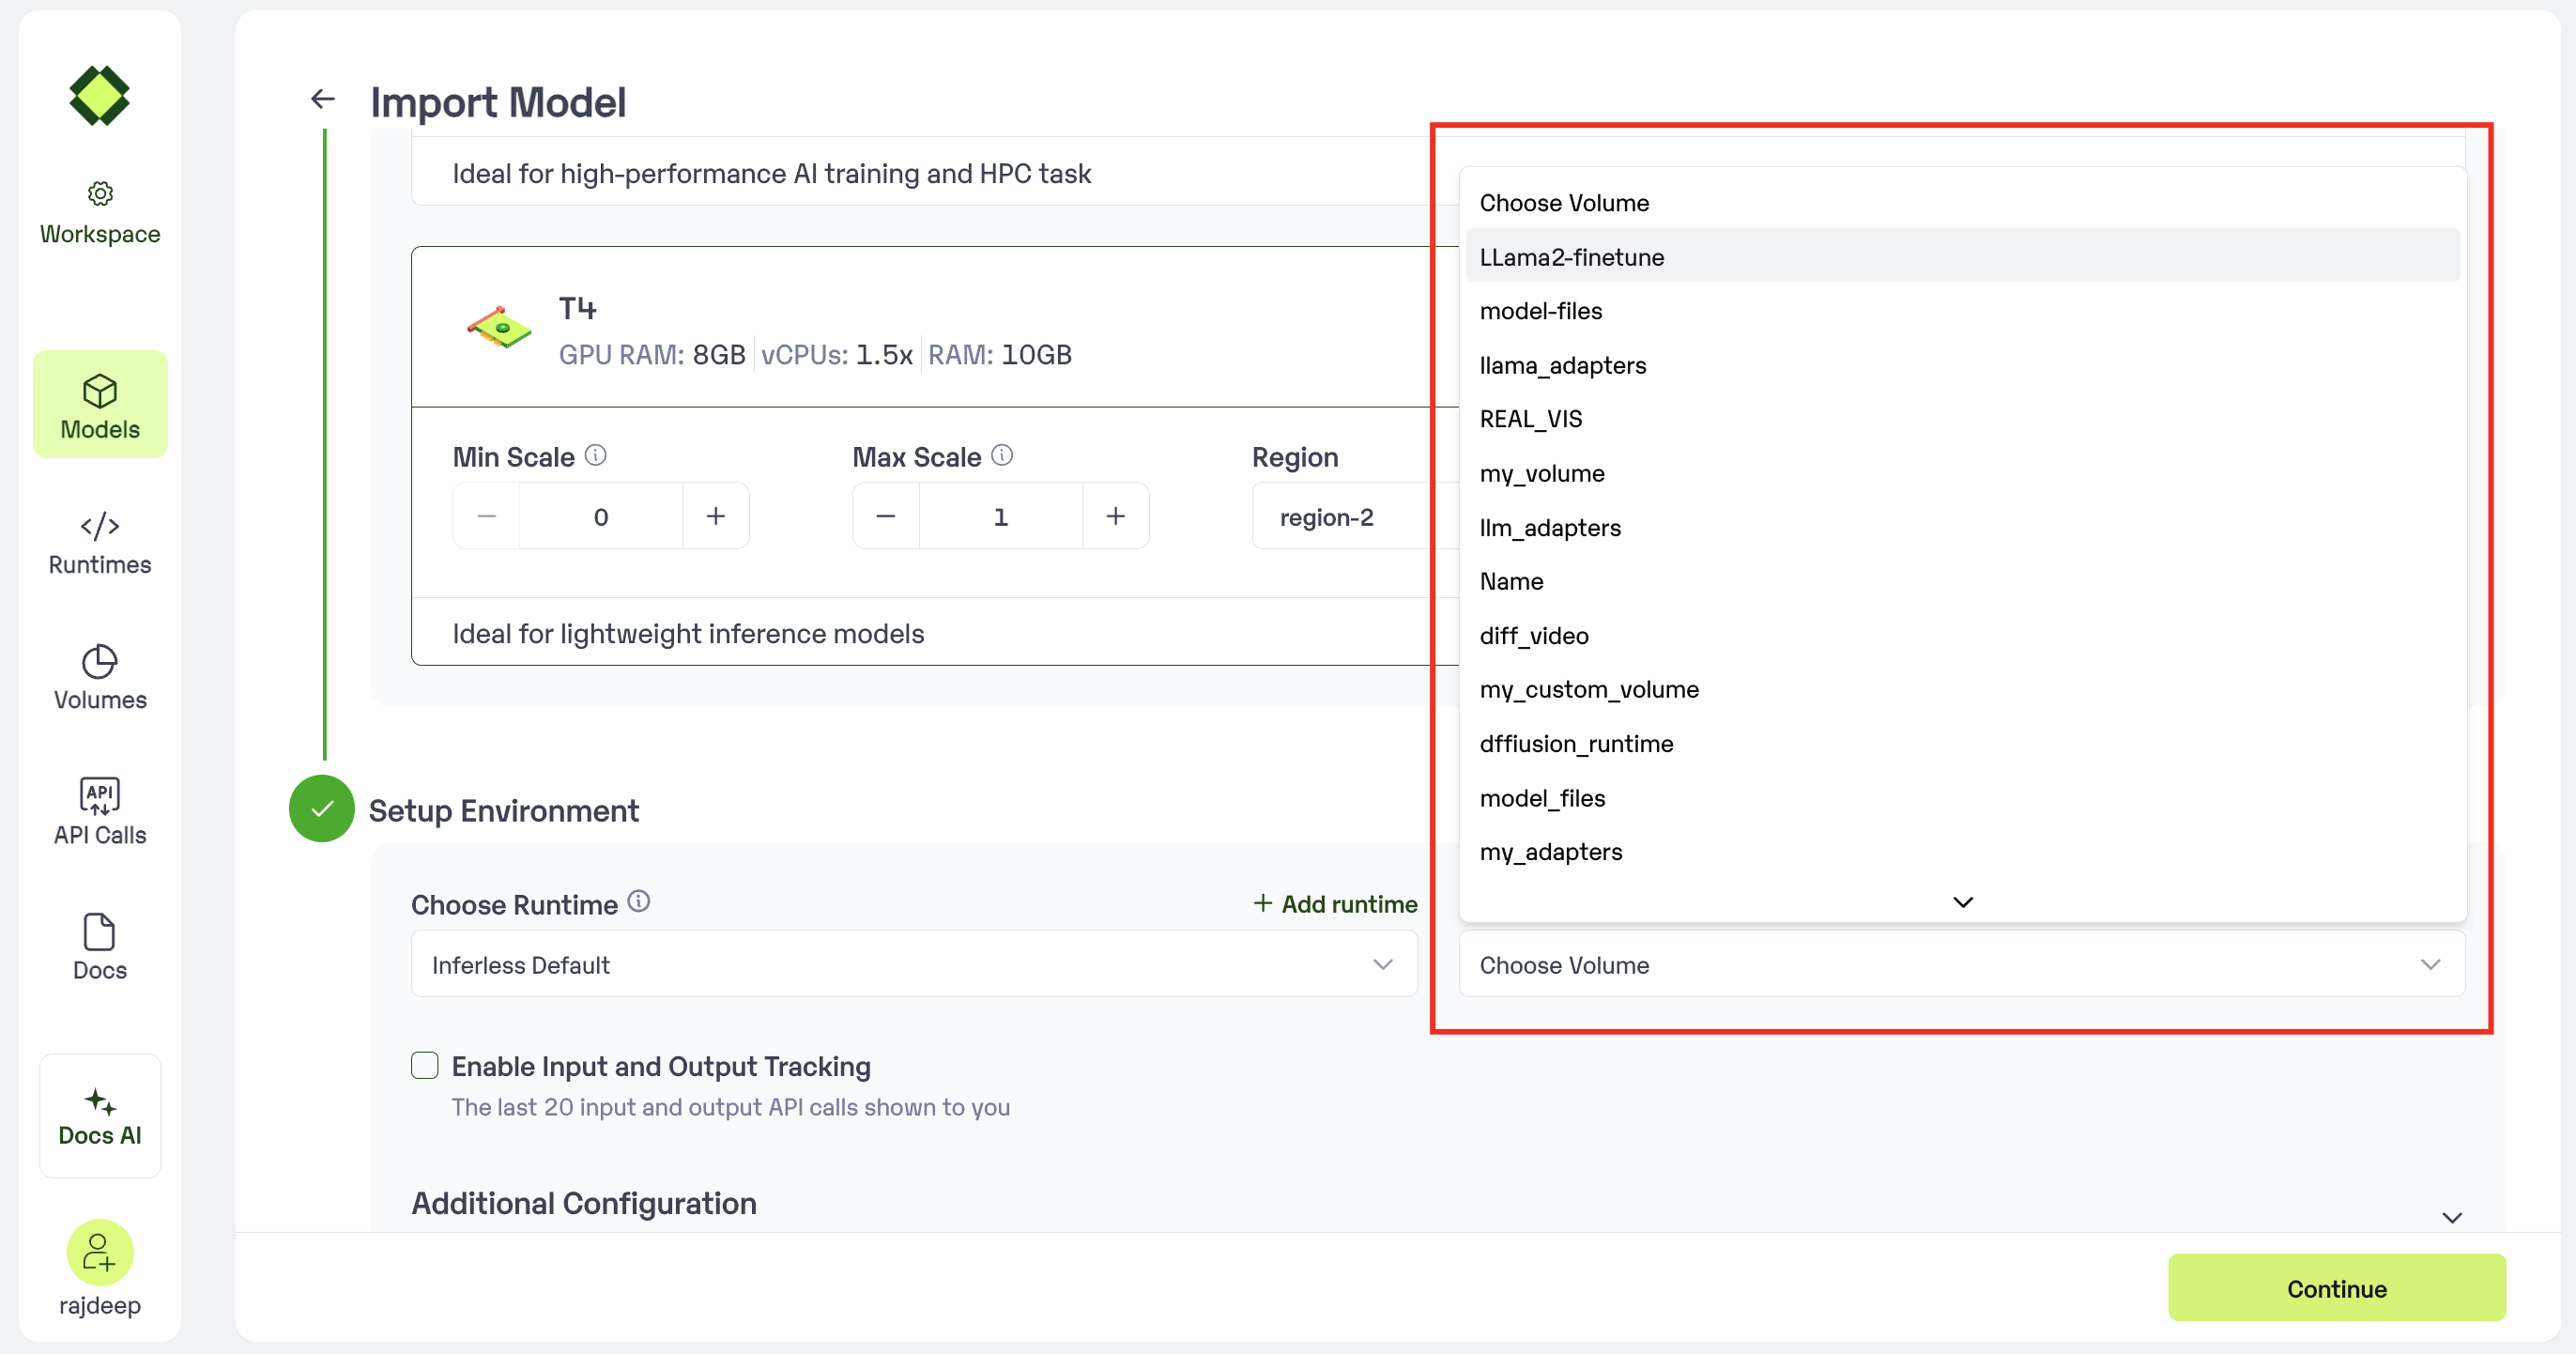Click the rajdeep user avatar

coord(100,1251)
